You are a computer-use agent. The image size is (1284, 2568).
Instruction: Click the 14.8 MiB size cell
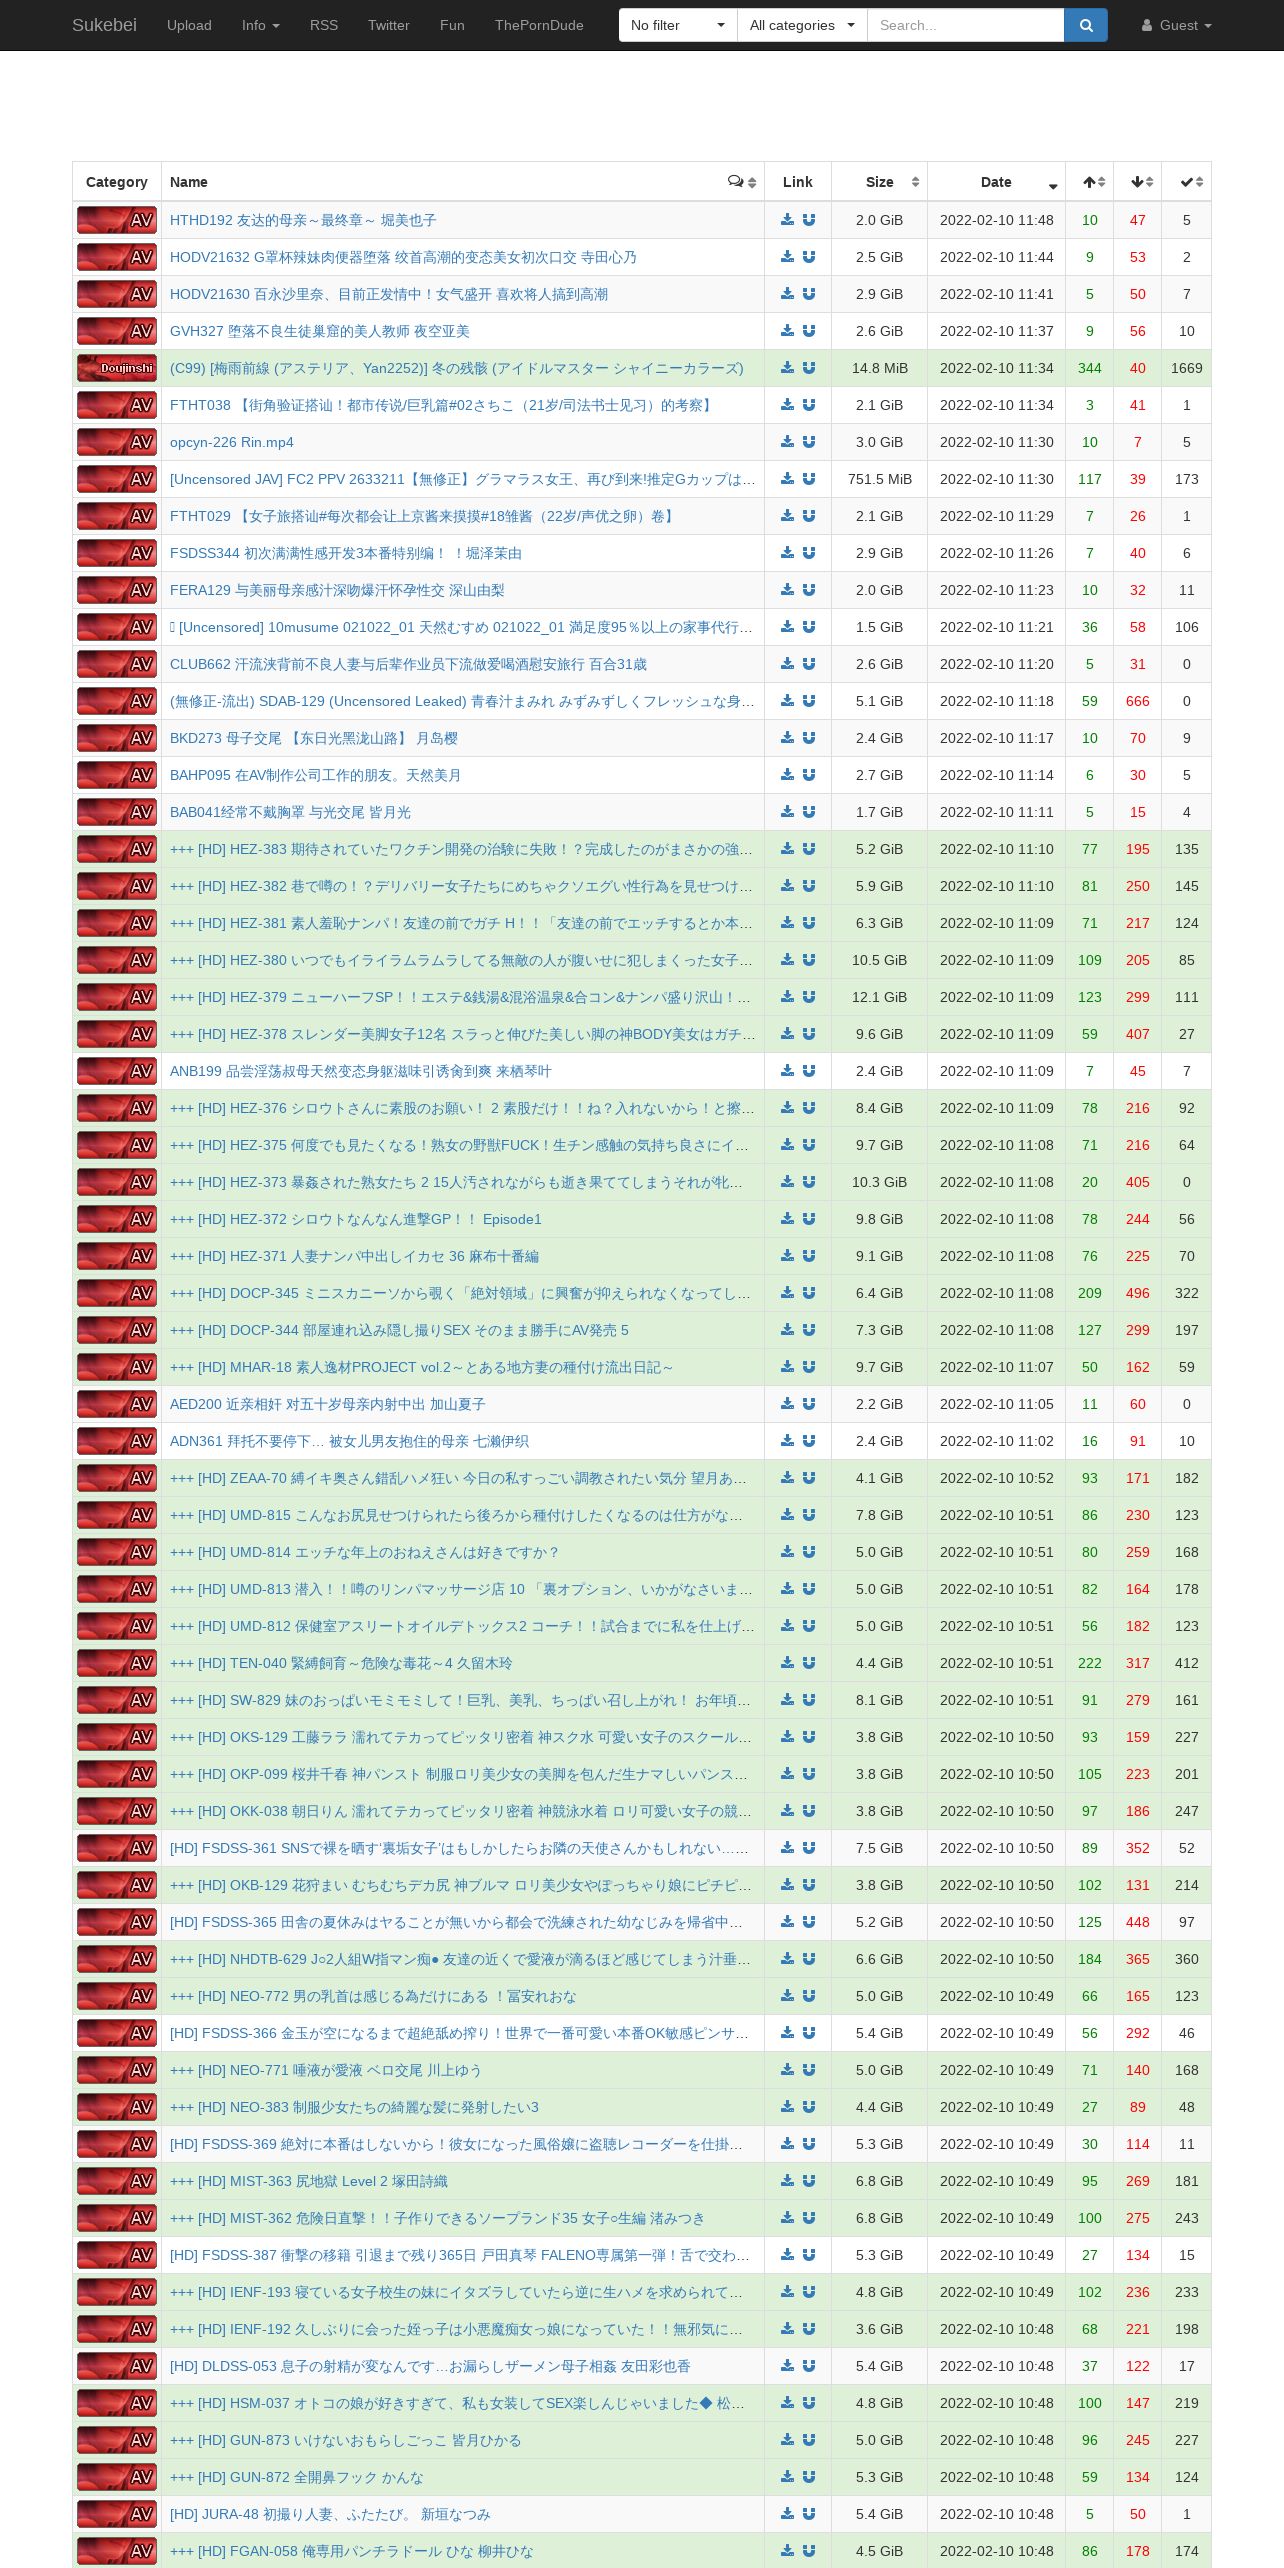tap(880, 368)
